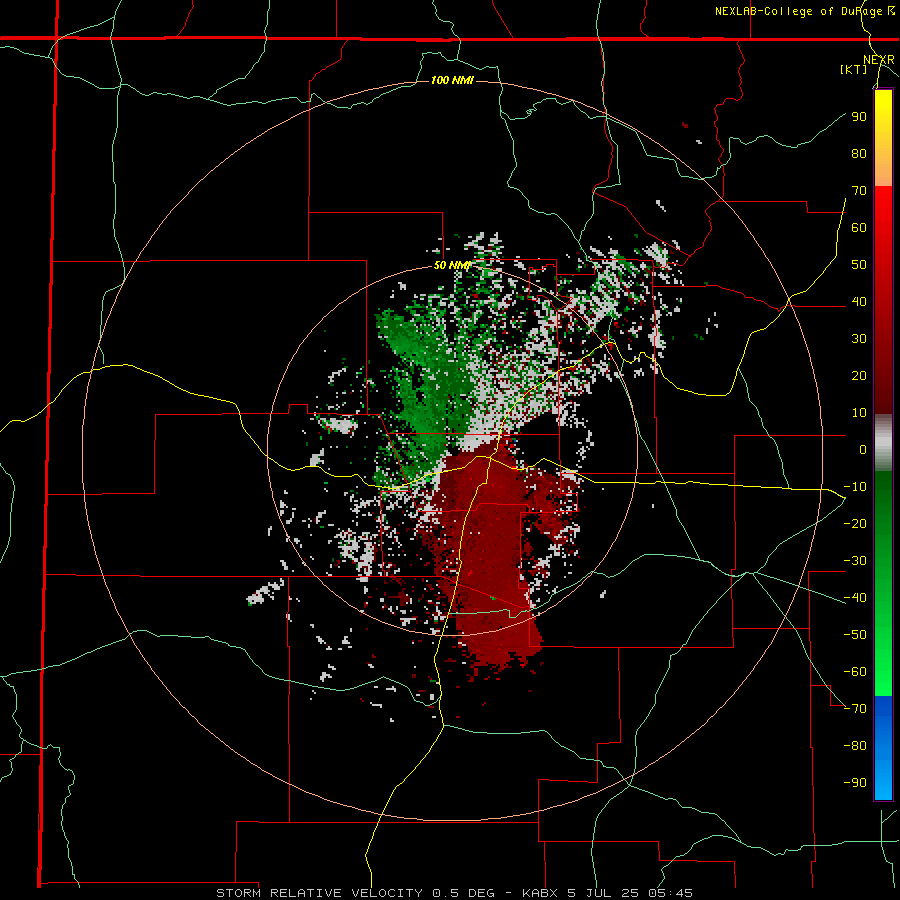Click the NEXR label above the scale
The image size is (900, 900).
[879, 60]
